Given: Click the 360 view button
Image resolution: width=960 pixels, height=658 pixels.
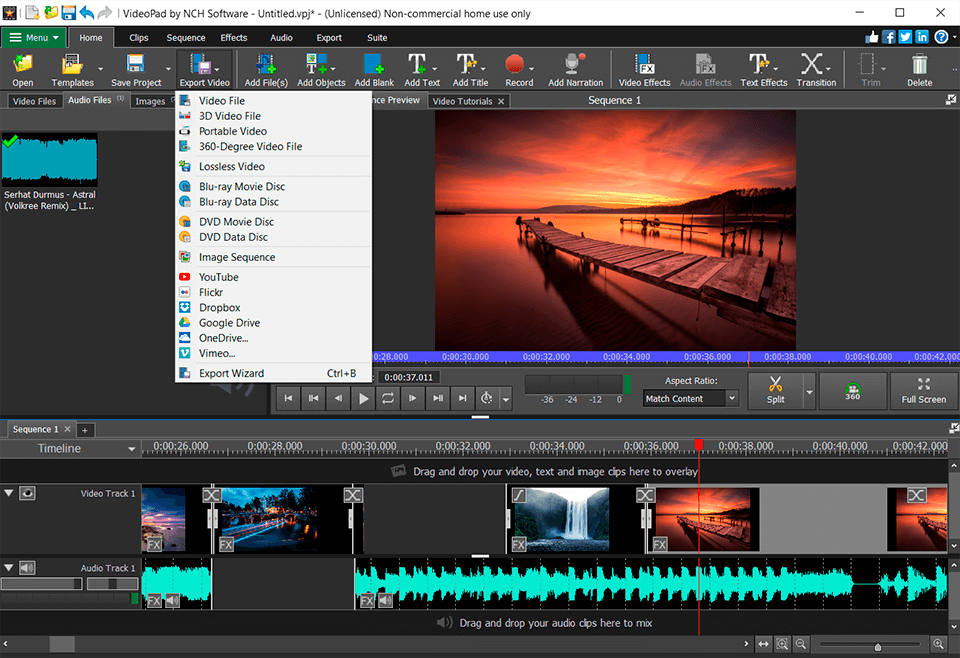Looking at the screenshot, I should pyautogui.click(x=852, y=391).
